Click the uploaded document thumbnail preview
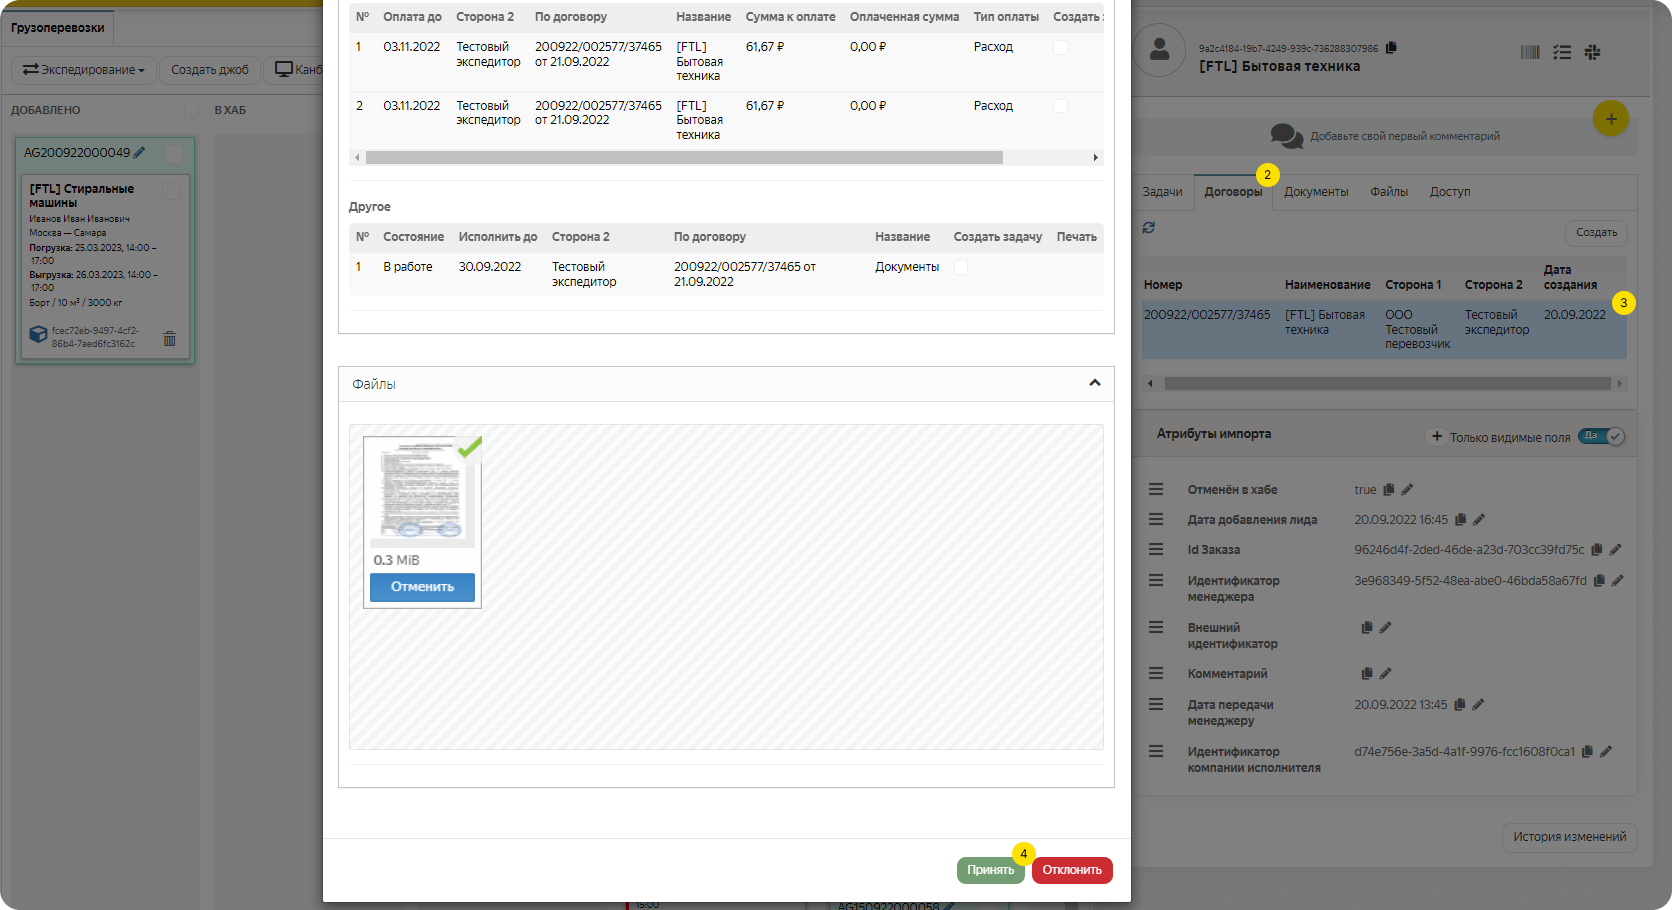Screen dimensions: 1672x910 tap(421, 491)
